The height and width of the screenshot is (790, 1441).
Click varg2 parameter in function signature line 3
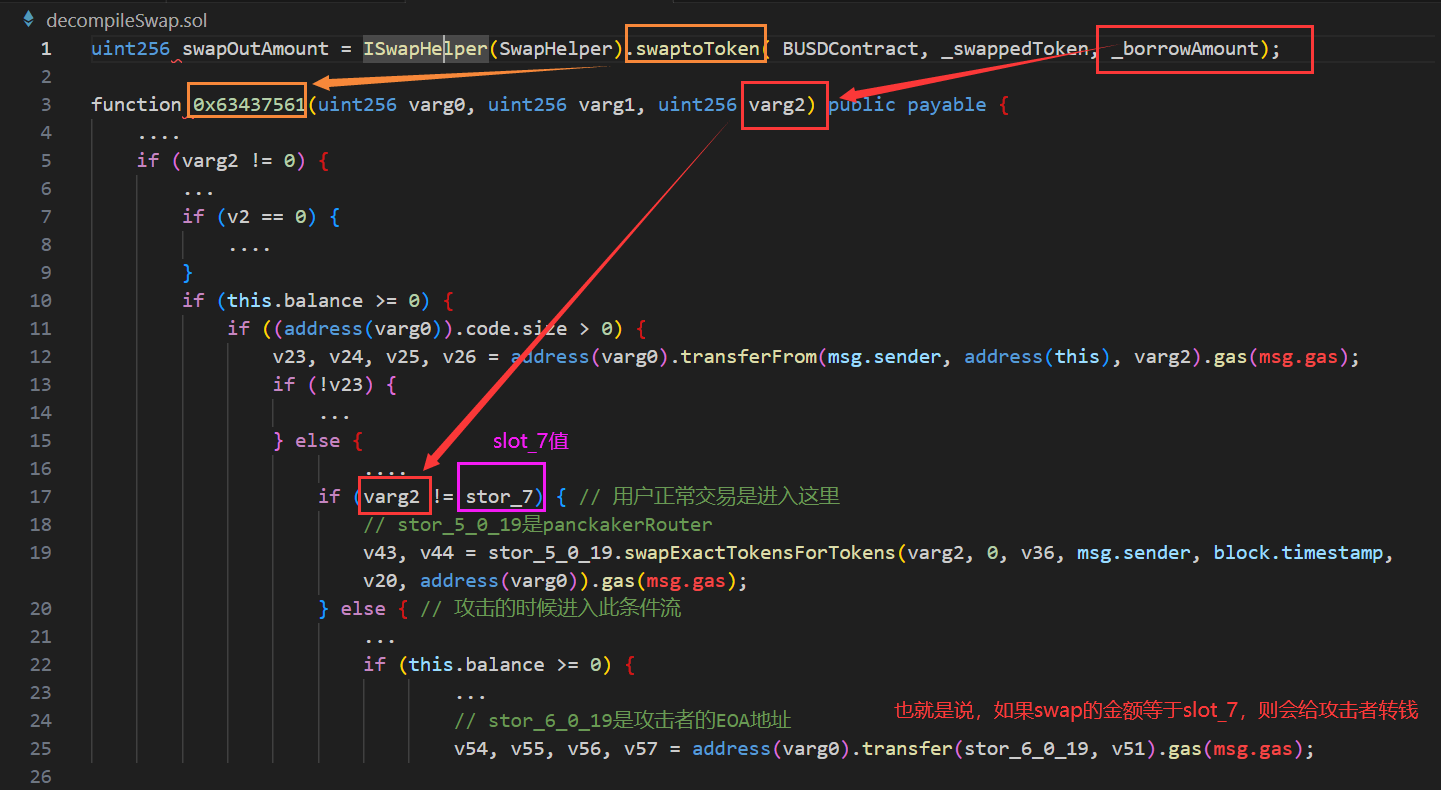point(777,105)
